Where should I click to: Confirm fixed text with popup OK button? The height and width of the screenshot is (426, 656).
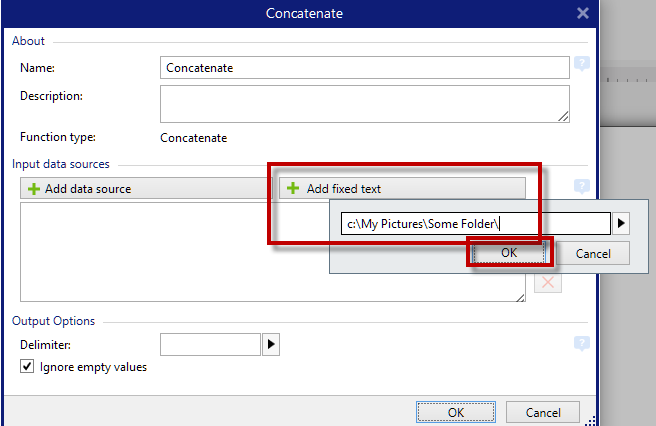[x=509, y=253]
